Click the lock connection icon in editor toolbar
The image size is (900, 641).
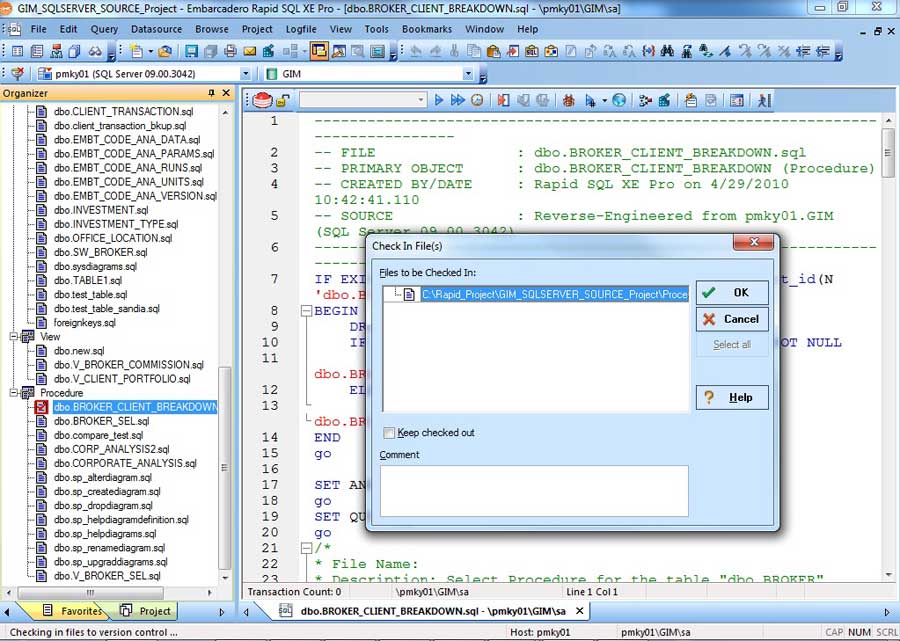[x=282, y=101]
